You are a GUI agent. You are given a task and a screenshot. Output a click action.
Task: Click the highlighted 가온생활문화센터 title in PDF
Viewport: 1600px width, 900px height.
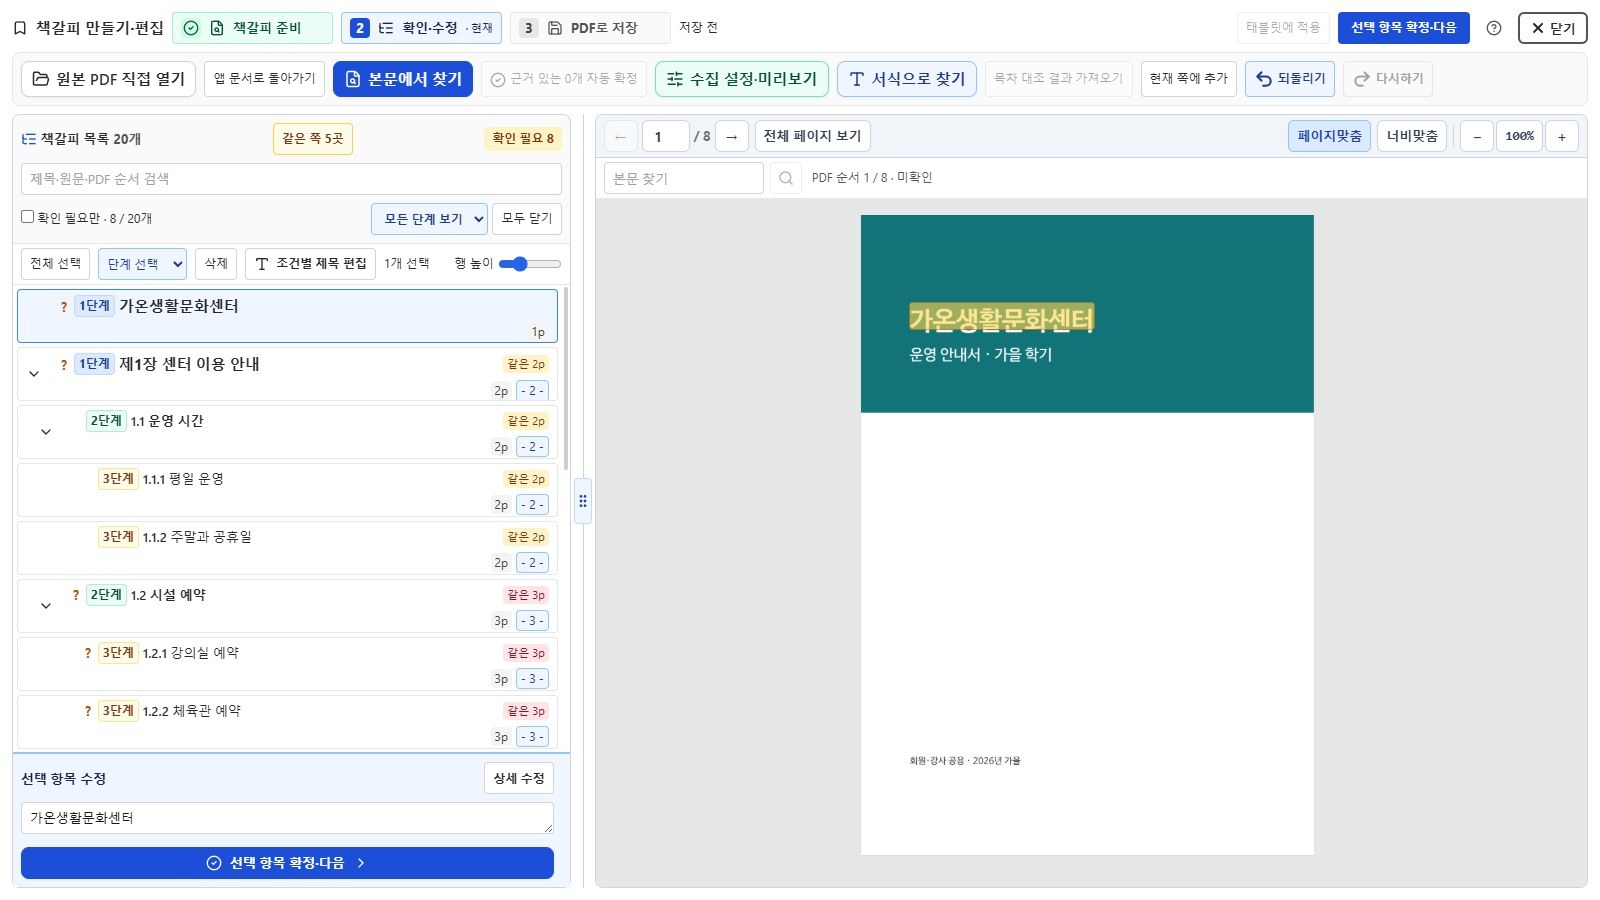coord(1001,319)
